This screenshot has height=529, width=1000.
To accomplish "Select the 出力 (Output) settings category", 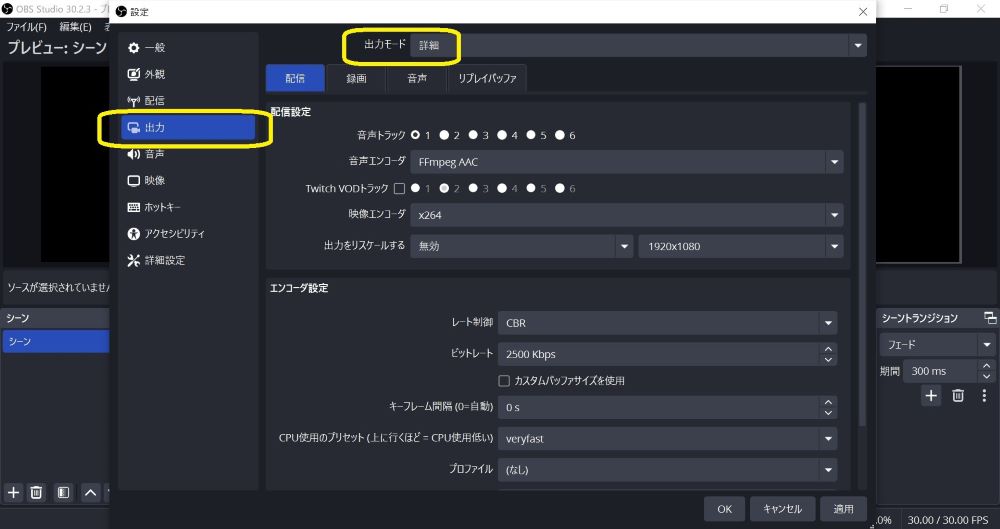I will pyautogui.click(x=188, y=128).
